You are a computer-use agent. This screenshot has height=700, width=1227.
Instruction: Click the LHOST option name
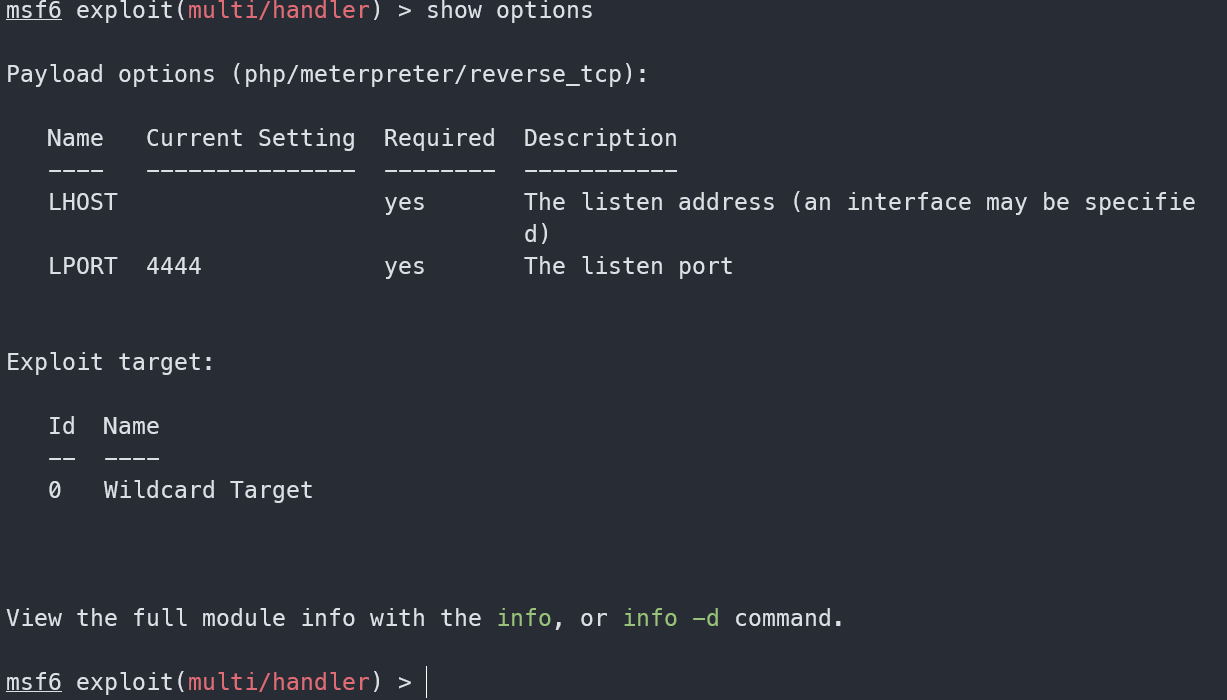click(x=82, y=202)
